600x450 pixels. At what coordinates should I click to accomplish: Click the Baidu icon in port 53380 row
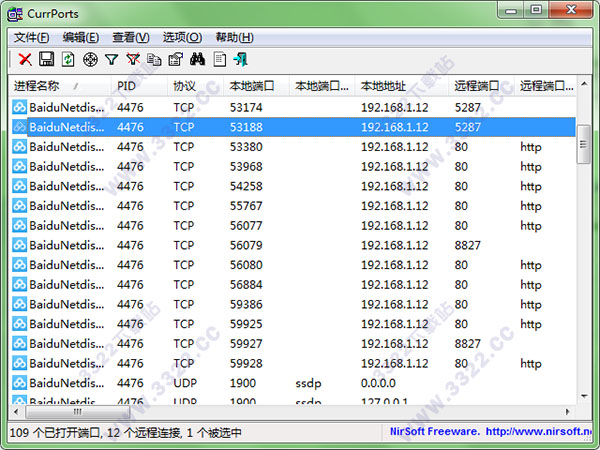[x=19, y=147]
